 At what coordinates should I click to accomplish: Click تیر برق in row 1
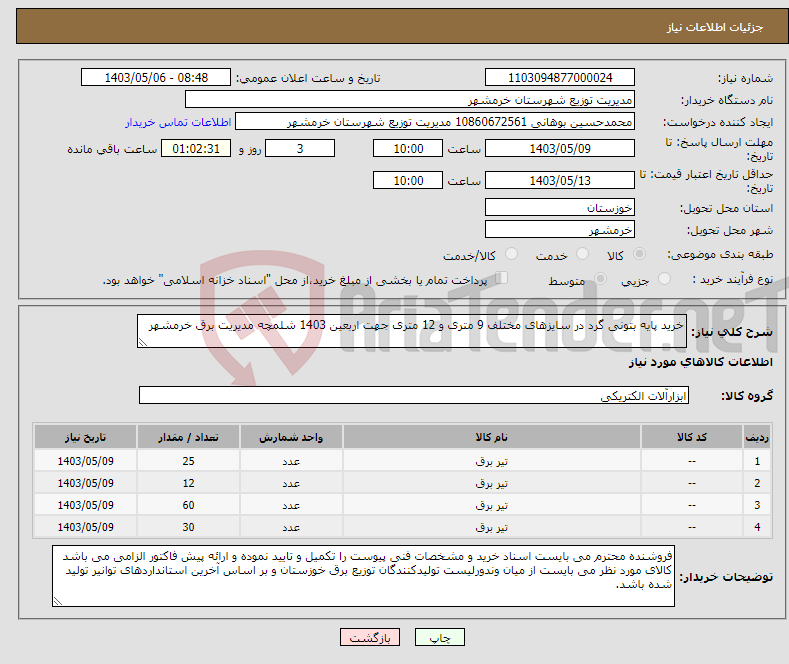tap(492, 461)
